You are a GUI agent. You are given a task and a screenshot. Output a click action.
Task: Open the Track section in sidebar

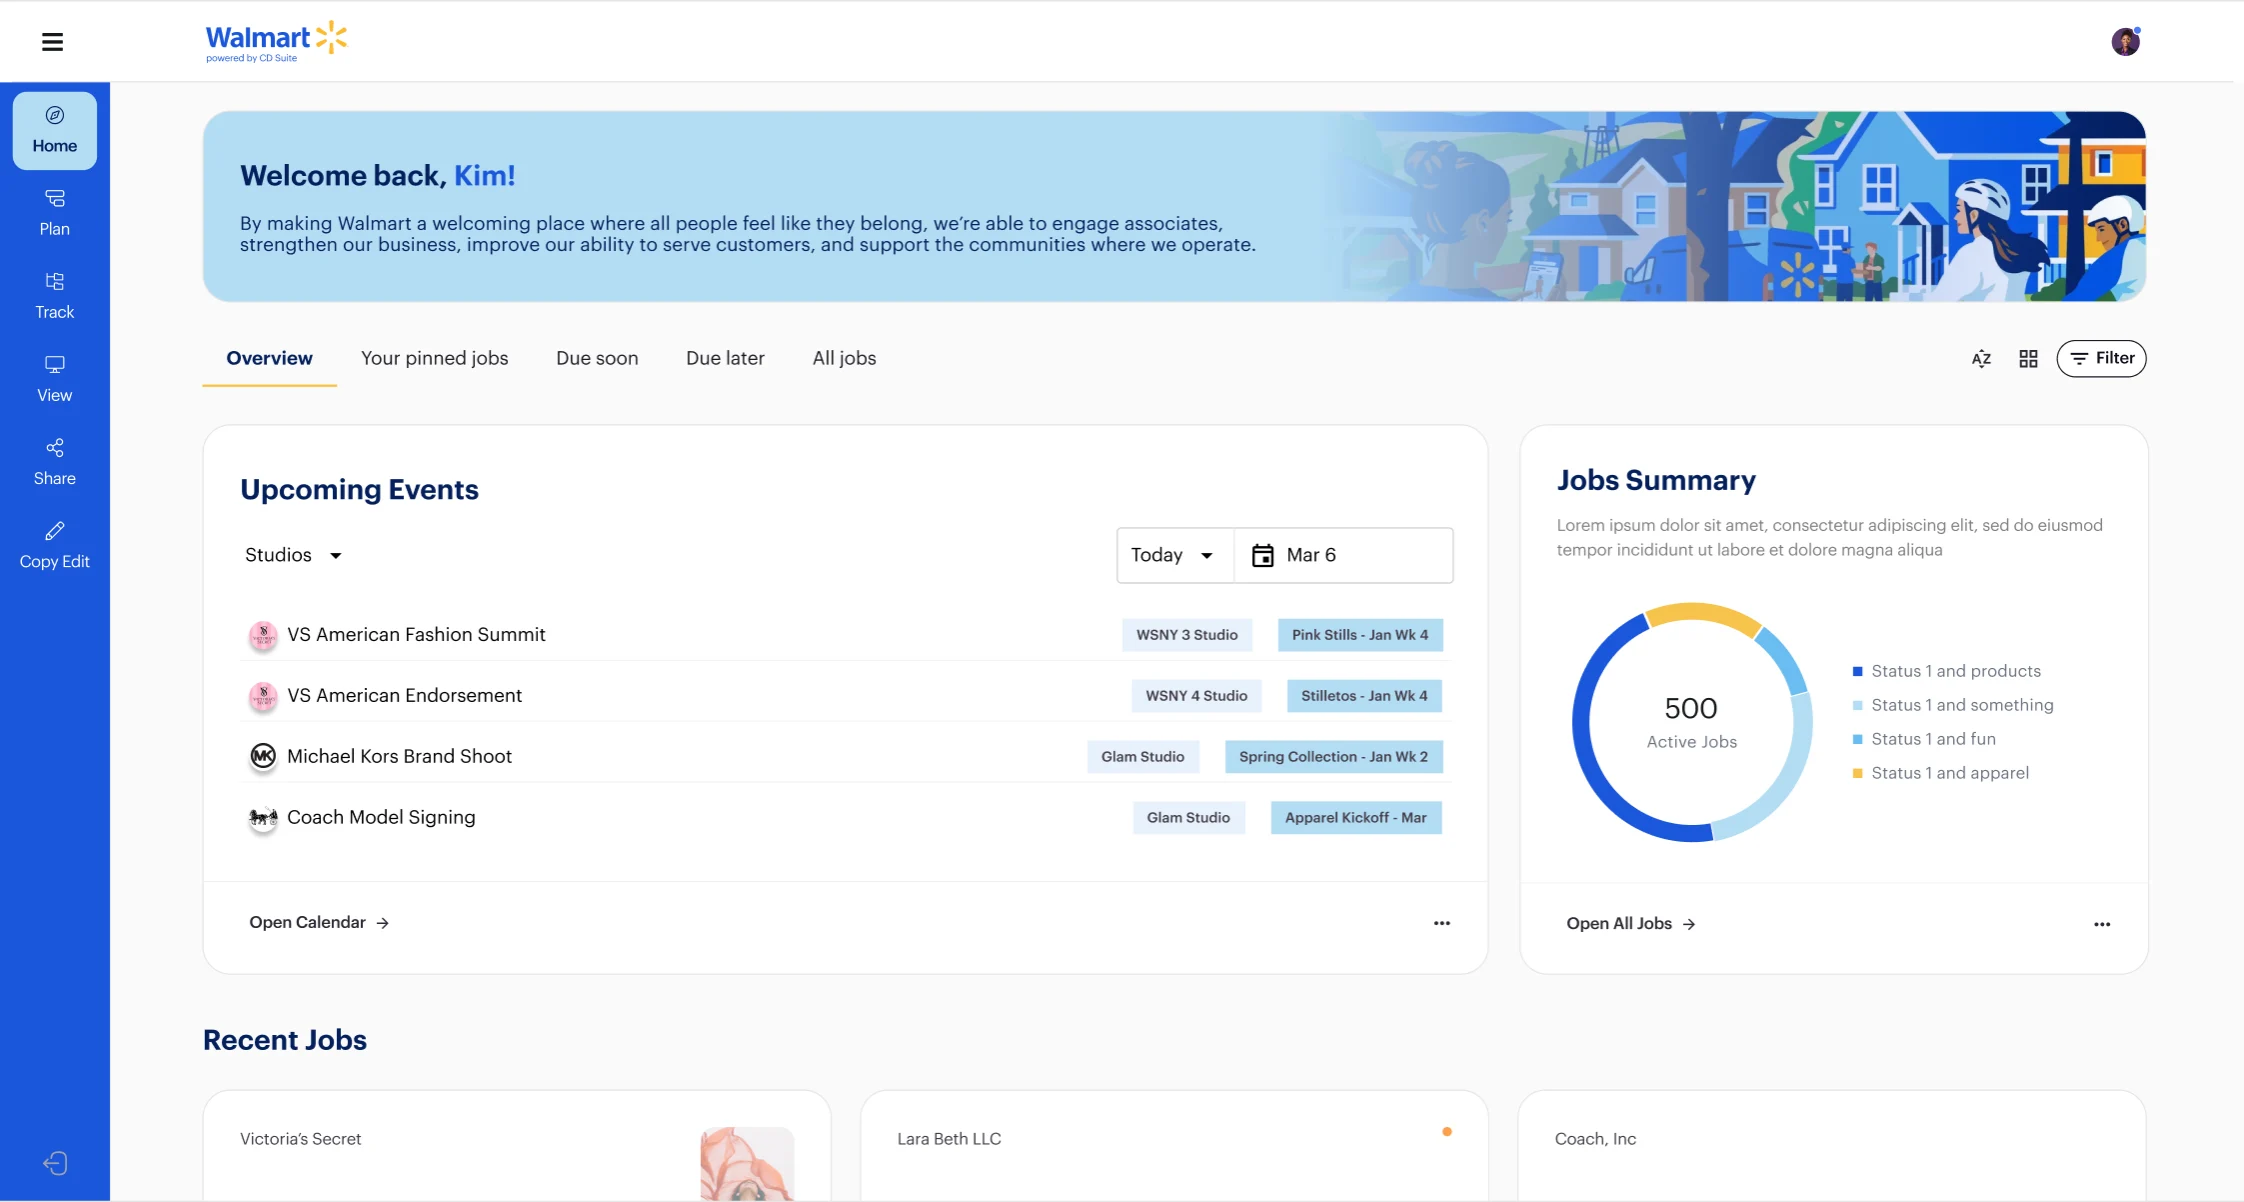pos(55,296)
